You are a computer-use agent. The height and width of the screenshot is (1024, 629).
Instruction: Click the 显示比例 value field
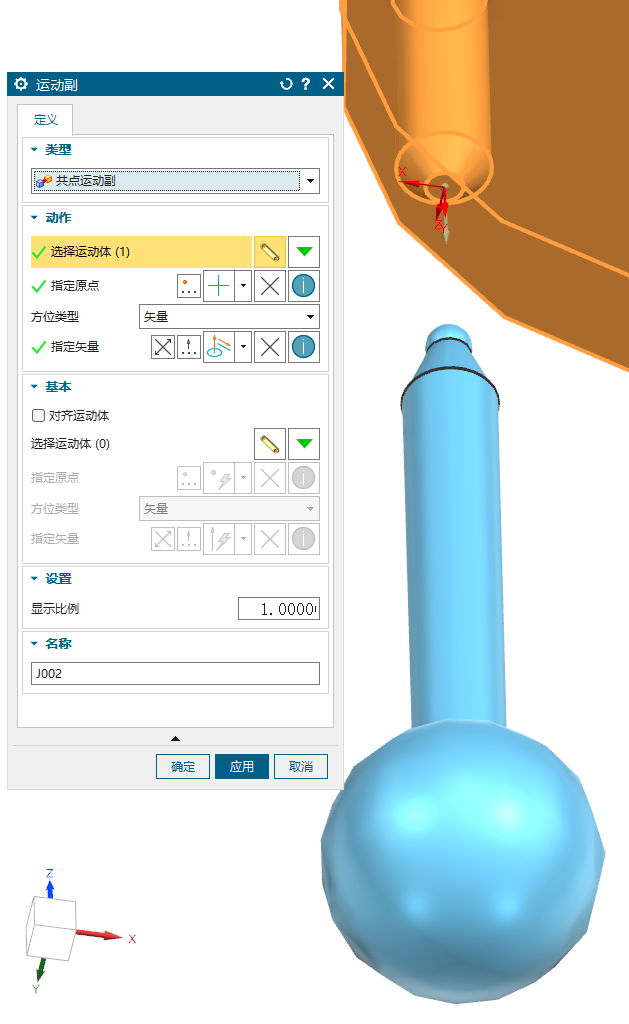279,609
